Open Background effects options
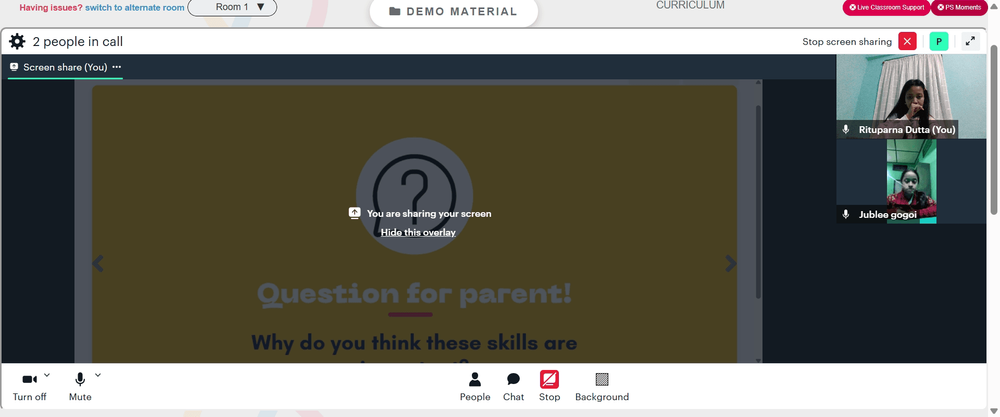The height and width of the screenshot is (417, 1000). tap(602, 387)
